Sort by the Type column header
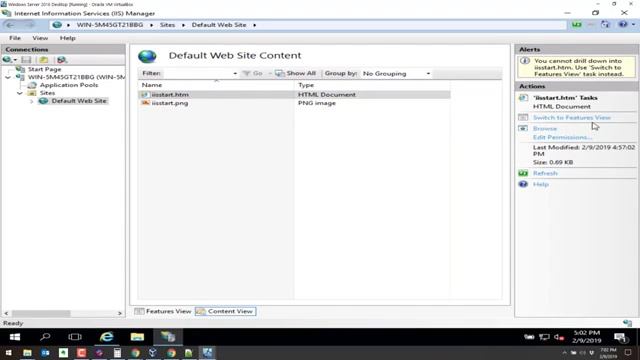Screen dimensions: 640x360 pos(372,85)
